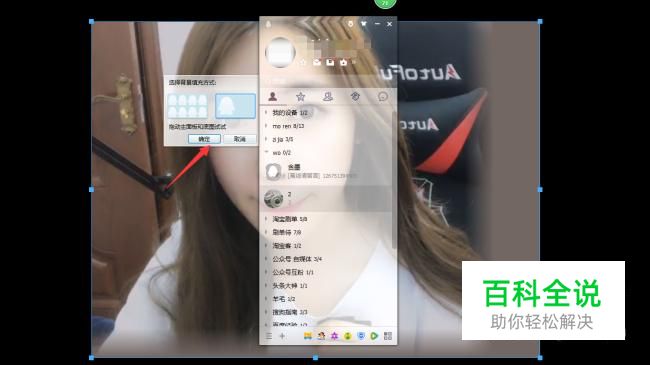This screenshot has width=650, height=365.
Task: Click the save-disk icon under nickname
Action: pyautogui.click(x=330, y=62)
